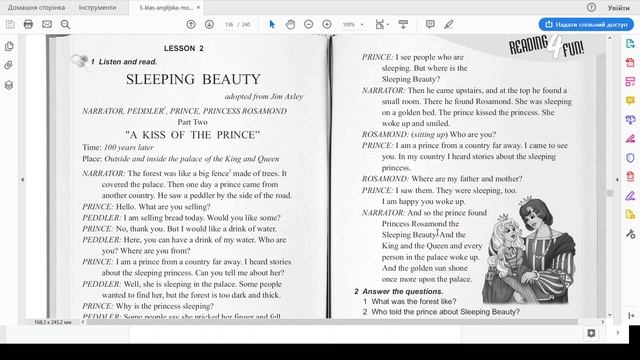
Task: Switch to the Домашня сторінка tab
Action: (x=36, y=7)
